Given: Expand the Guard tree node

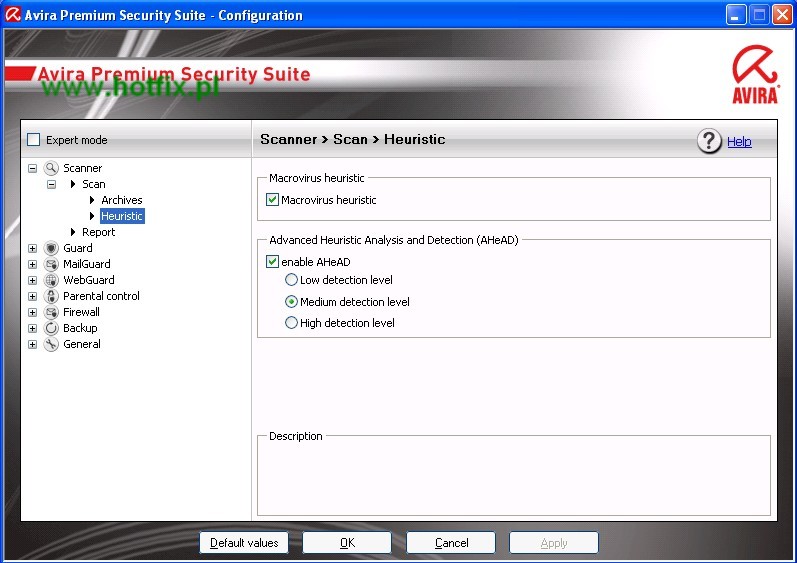Looking at the screenshot, I should 32,248.
